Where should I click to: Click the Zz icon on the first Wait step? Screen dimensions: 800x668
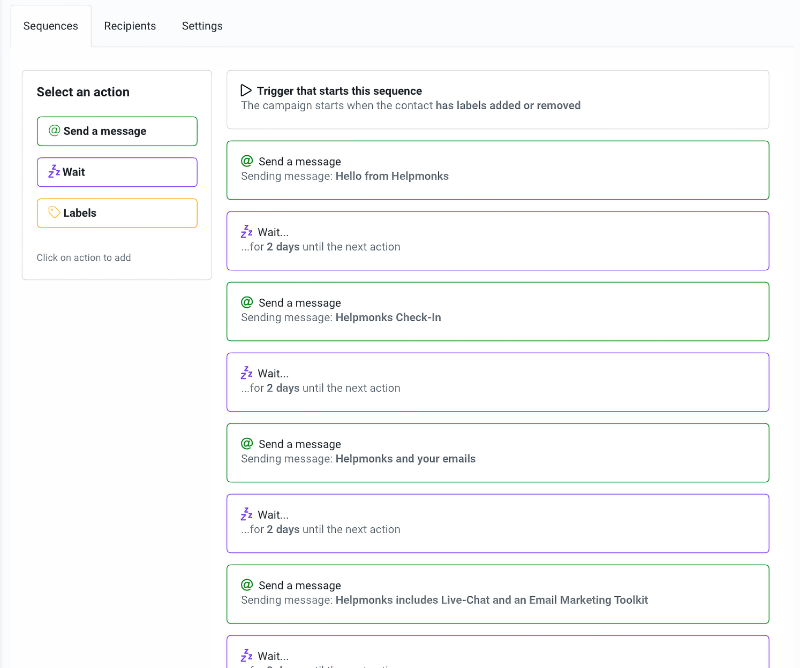click(246, 232)
